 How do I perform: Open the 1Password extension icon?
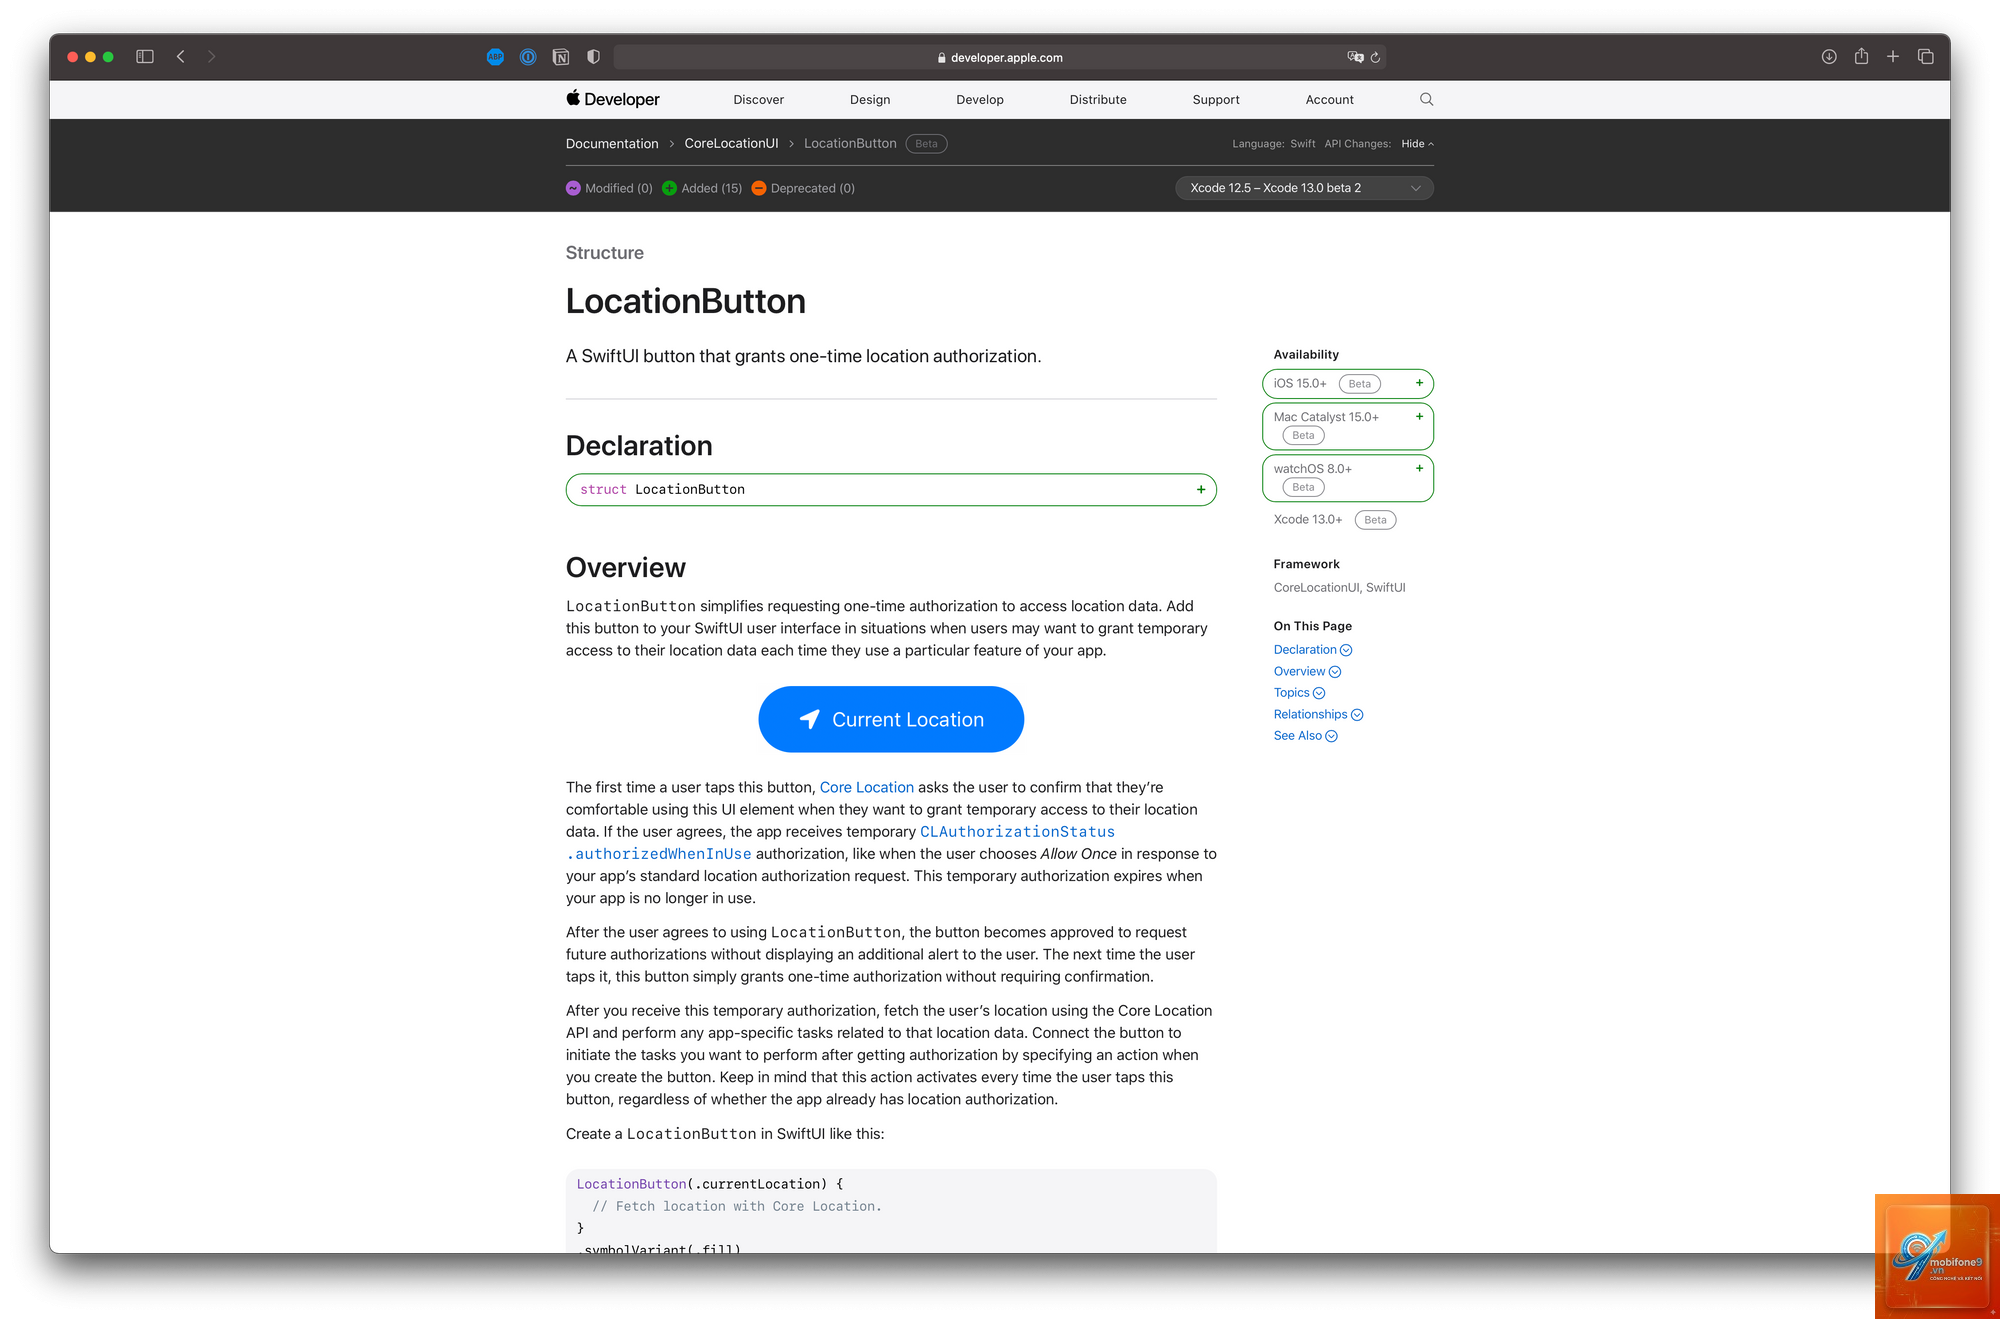tap(528, 57)
